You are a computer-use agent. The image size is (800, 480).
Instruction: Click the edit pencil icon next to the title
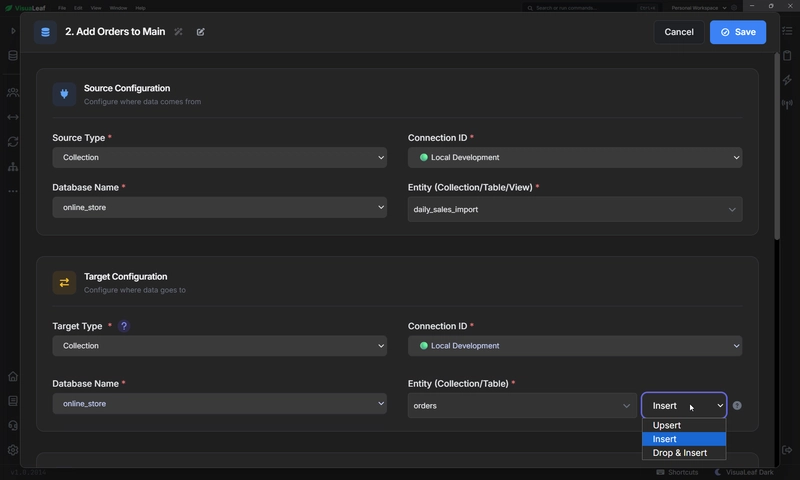(201, 32)
